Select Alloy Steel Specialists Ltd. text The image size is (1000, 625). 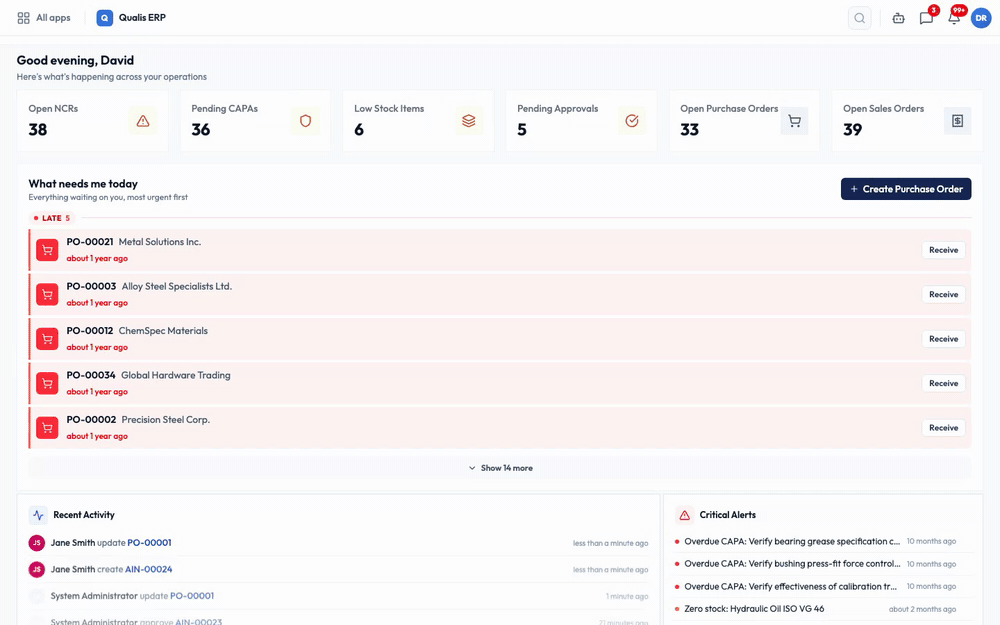coord(177,286)
